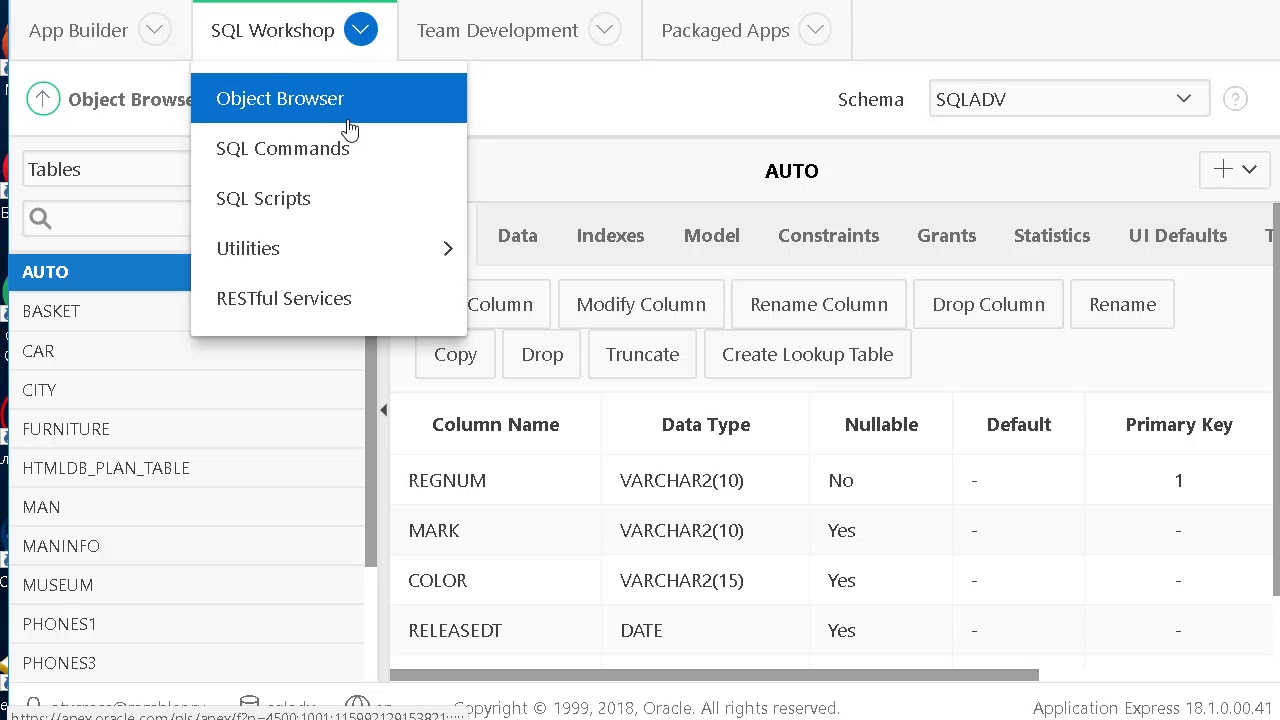The image size is (1280, 720).
Task: Click the Object Browser up-arrow home icon
Action: point(43,99)
